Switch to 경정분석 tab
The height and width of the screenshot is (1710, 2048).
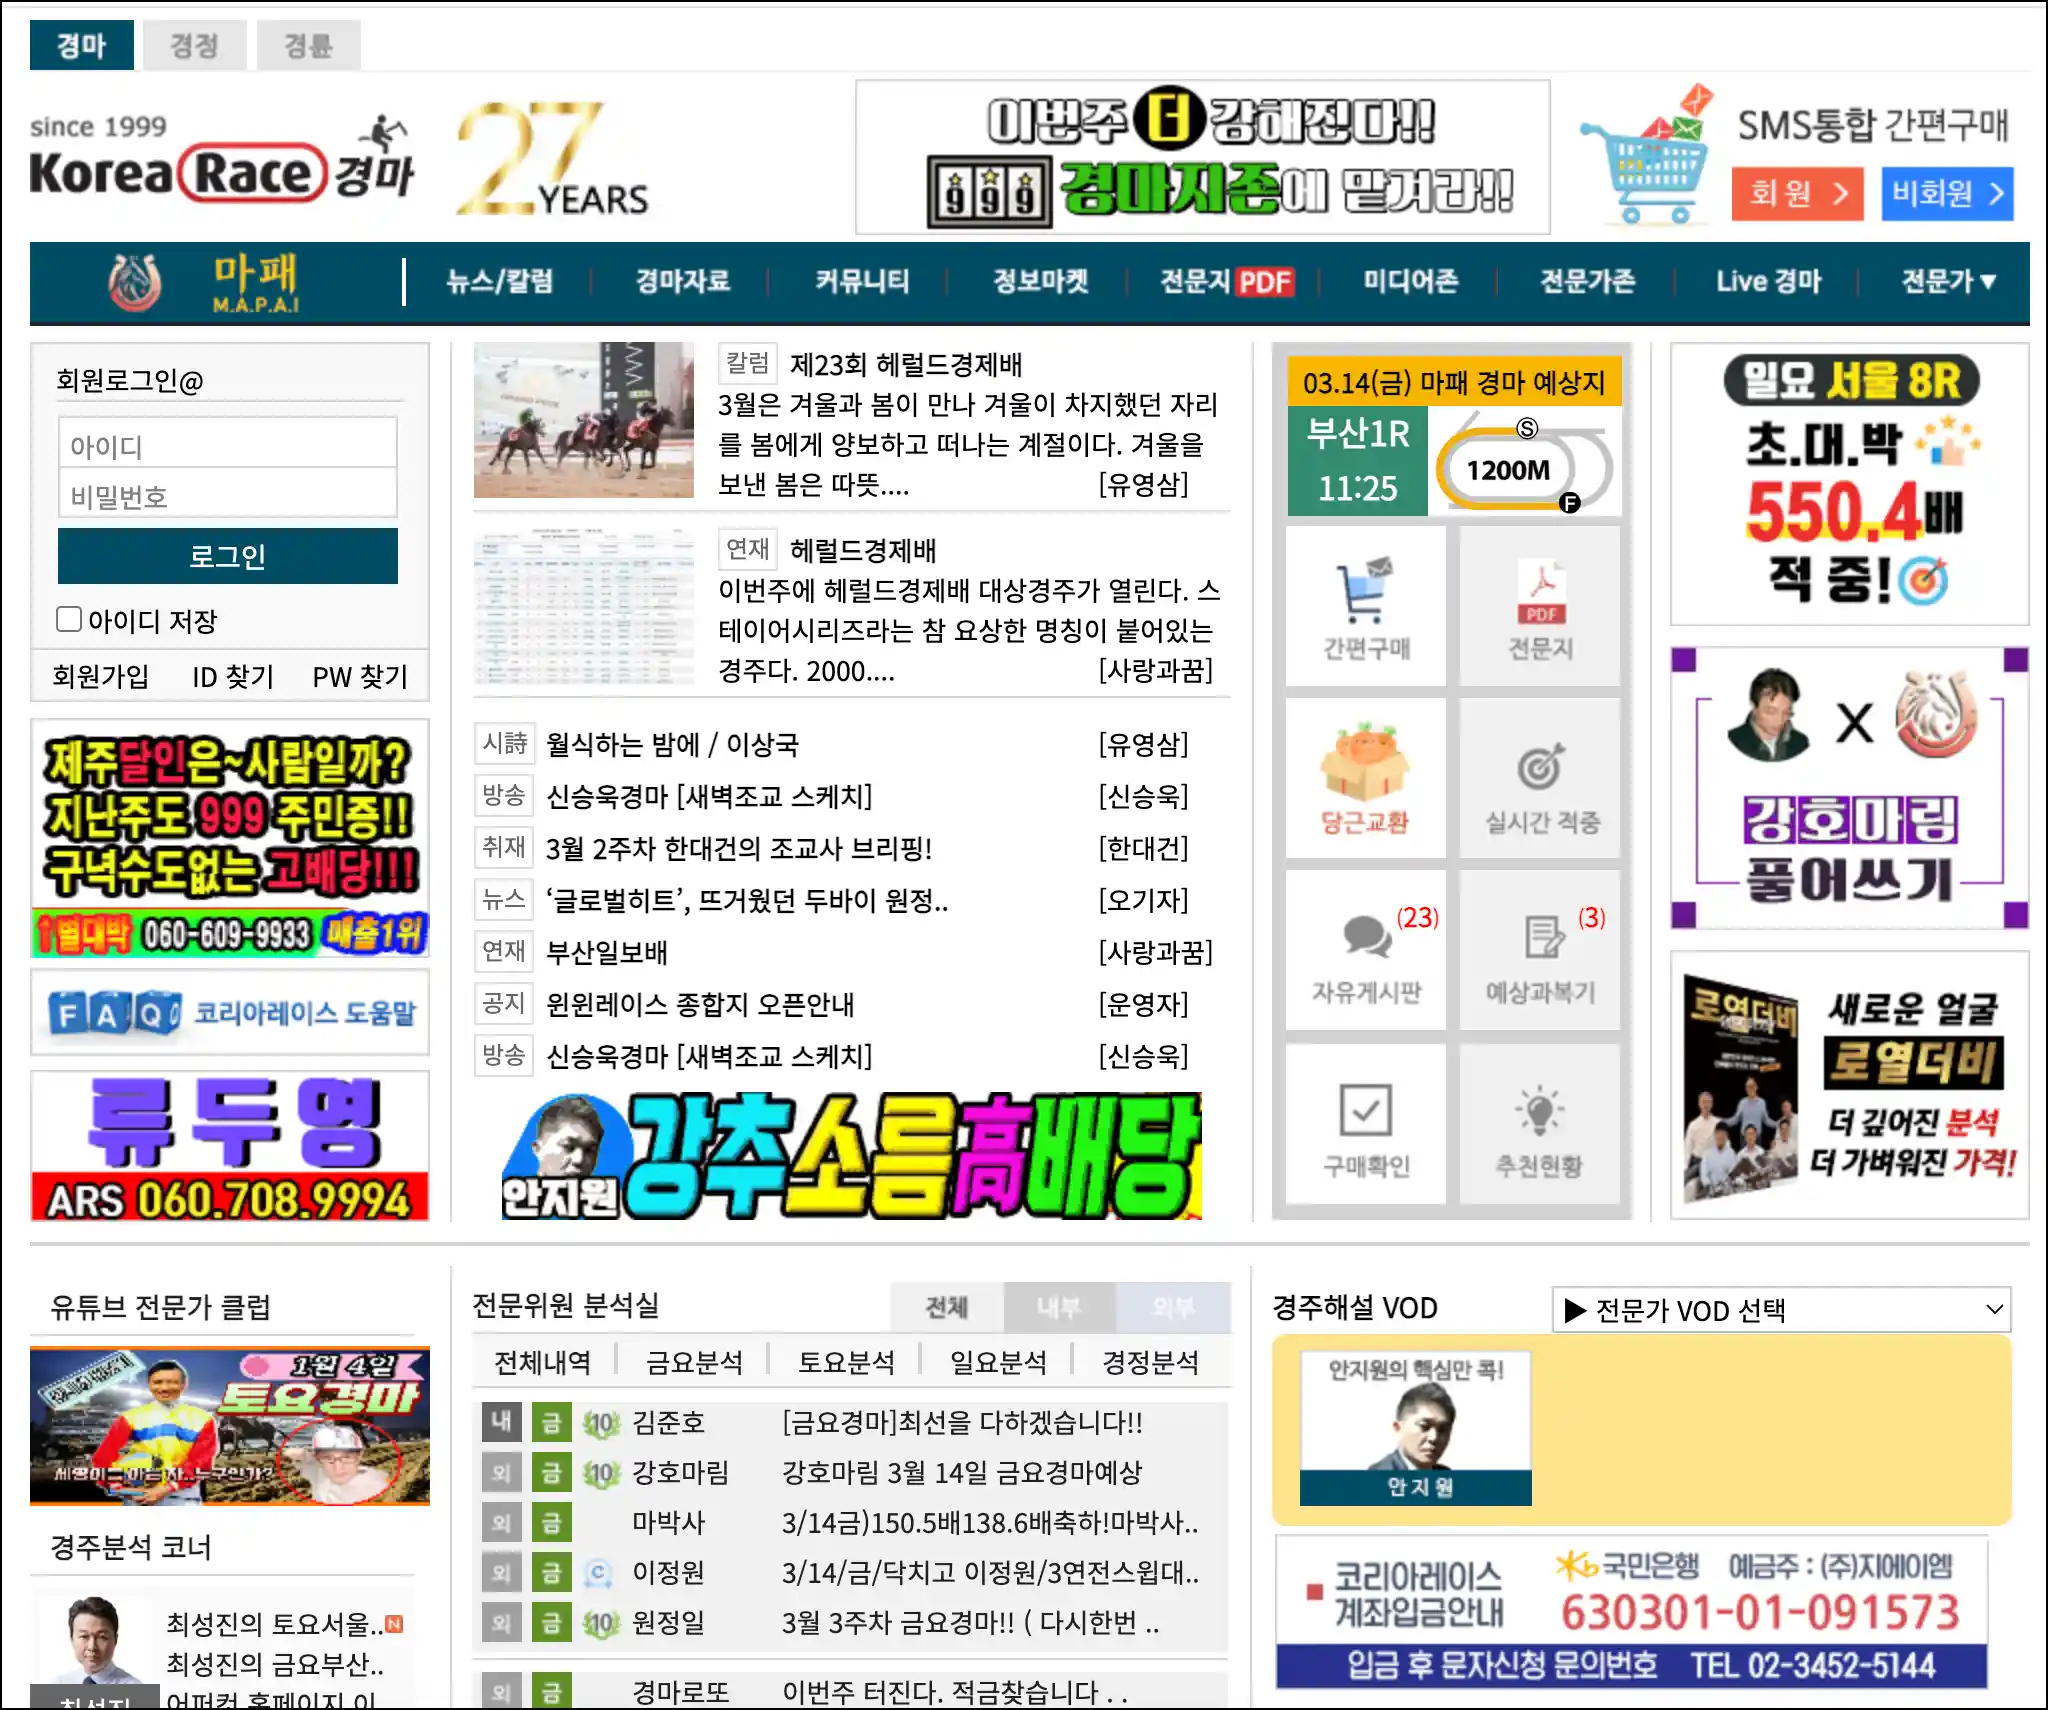(x=1150, y=1362)
